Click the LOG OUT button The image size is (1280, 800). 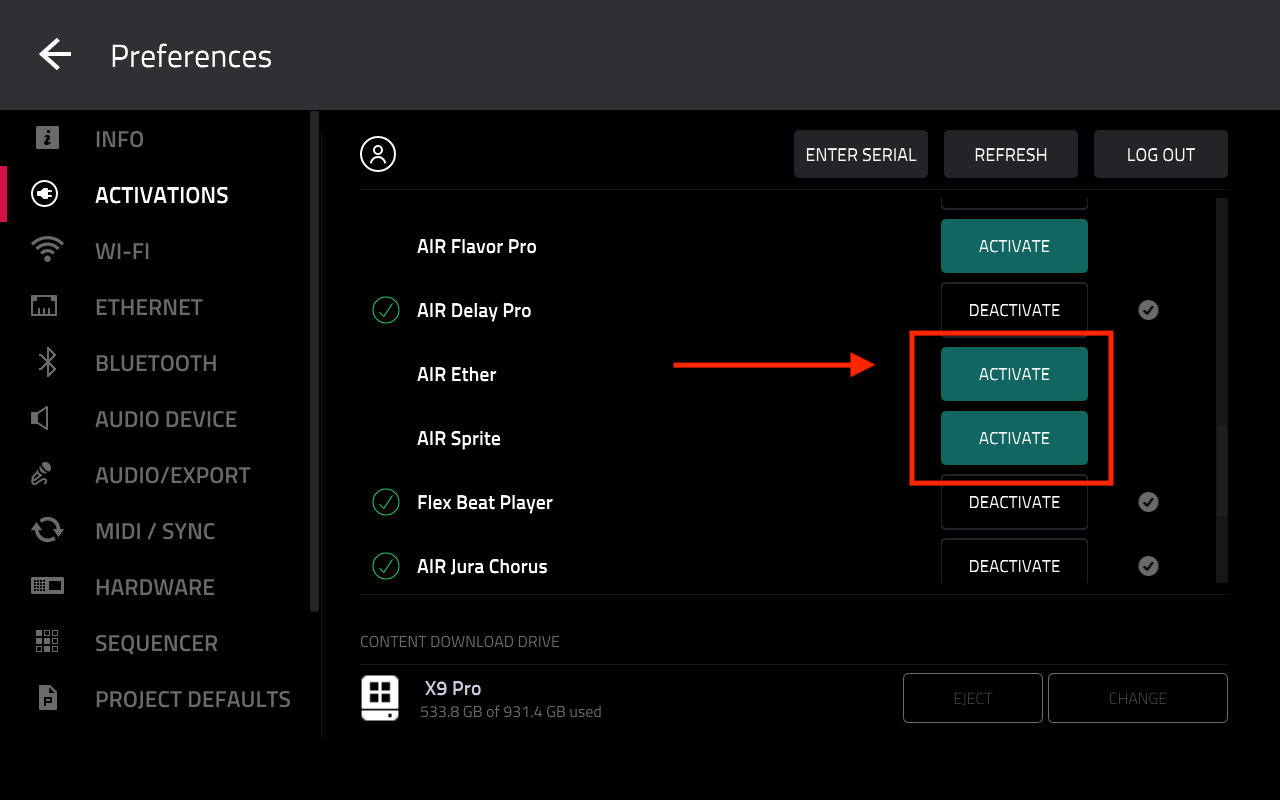pos(1161,154)
